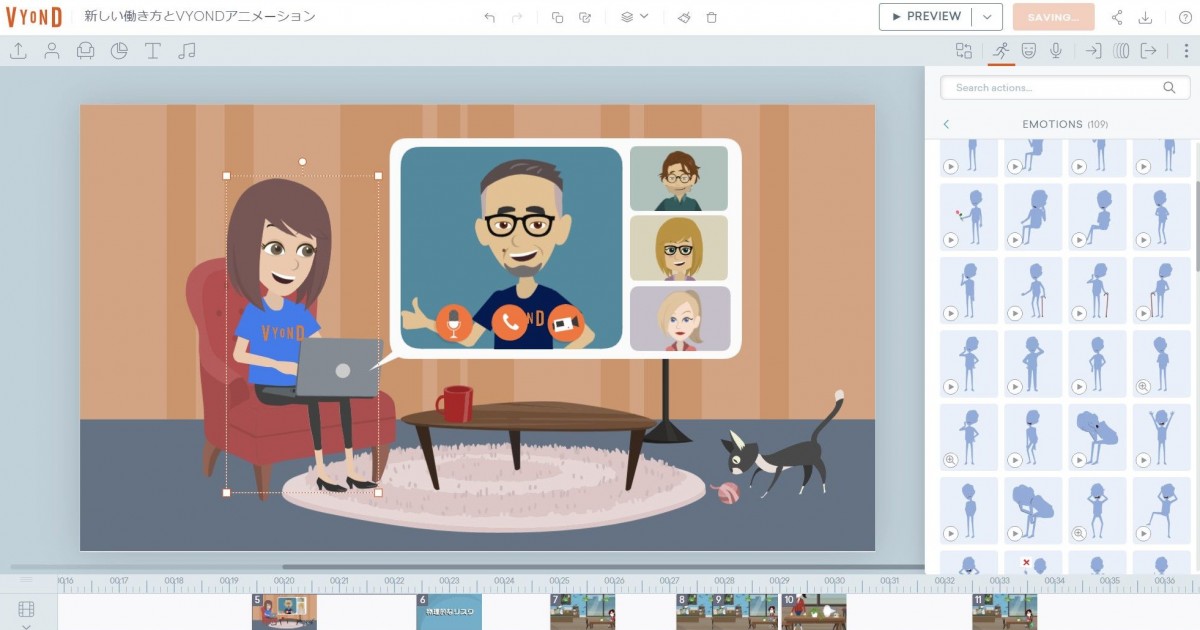Open the Text tool library
The width and height of the screenshot is (1200, 630).
(153, 51)
